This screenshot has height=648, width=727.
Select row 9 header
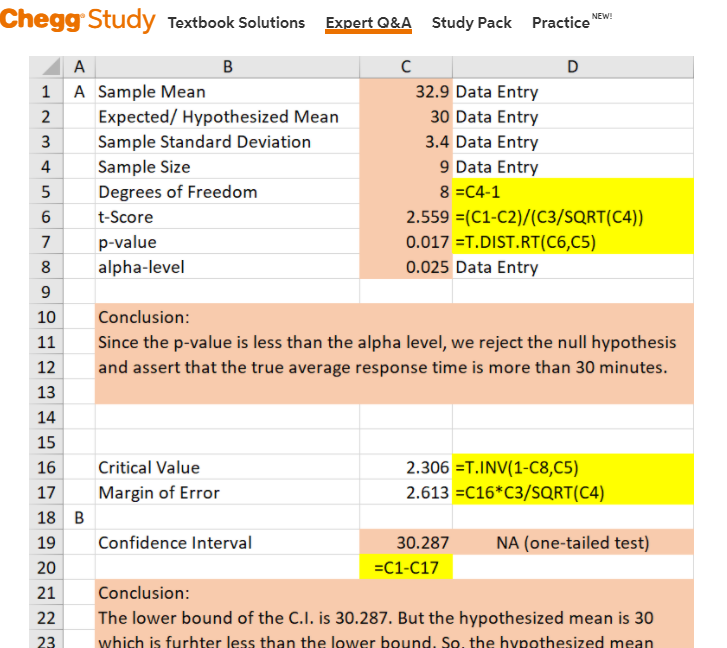tap(46, 292)
